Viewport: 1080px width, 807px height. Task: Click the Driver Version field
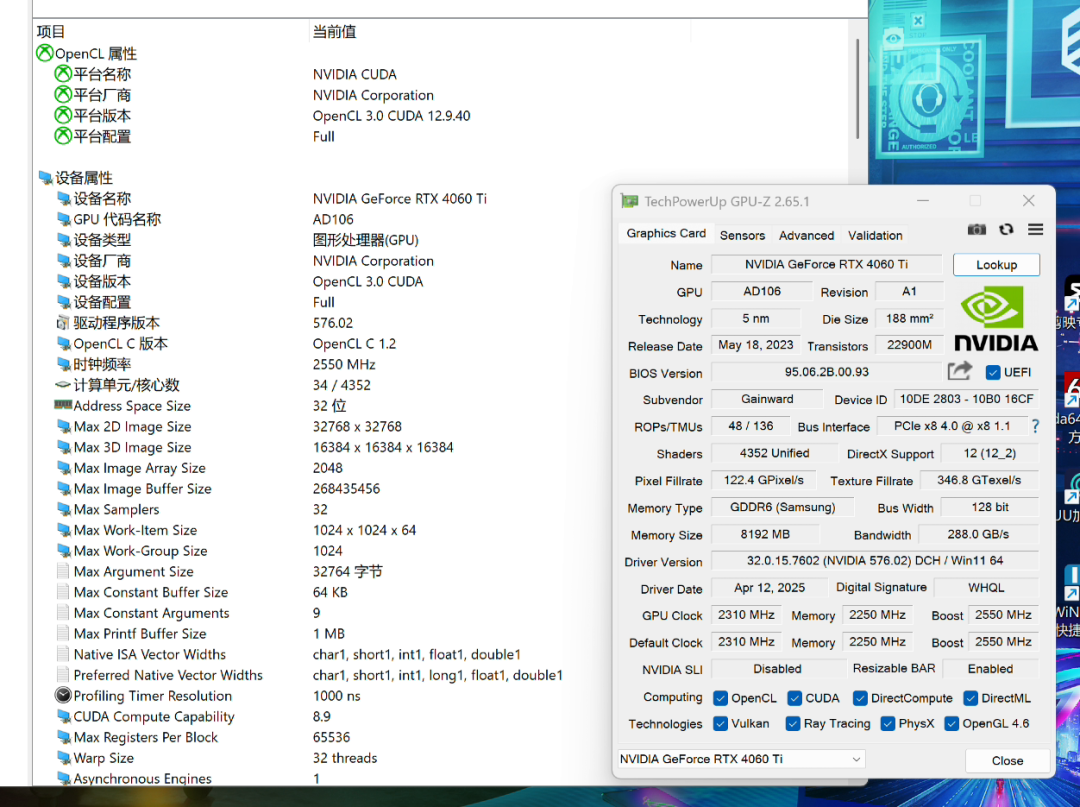[x=875, y=560]
